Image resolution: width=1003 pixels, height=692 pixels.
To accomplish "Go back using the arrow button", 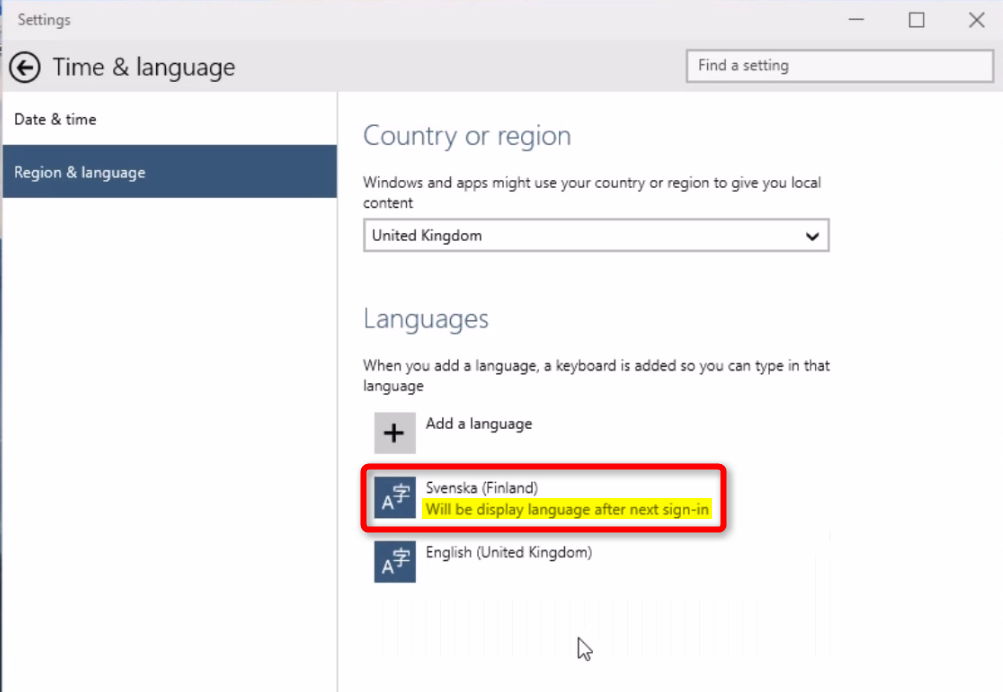I will (x=25, y=67).
